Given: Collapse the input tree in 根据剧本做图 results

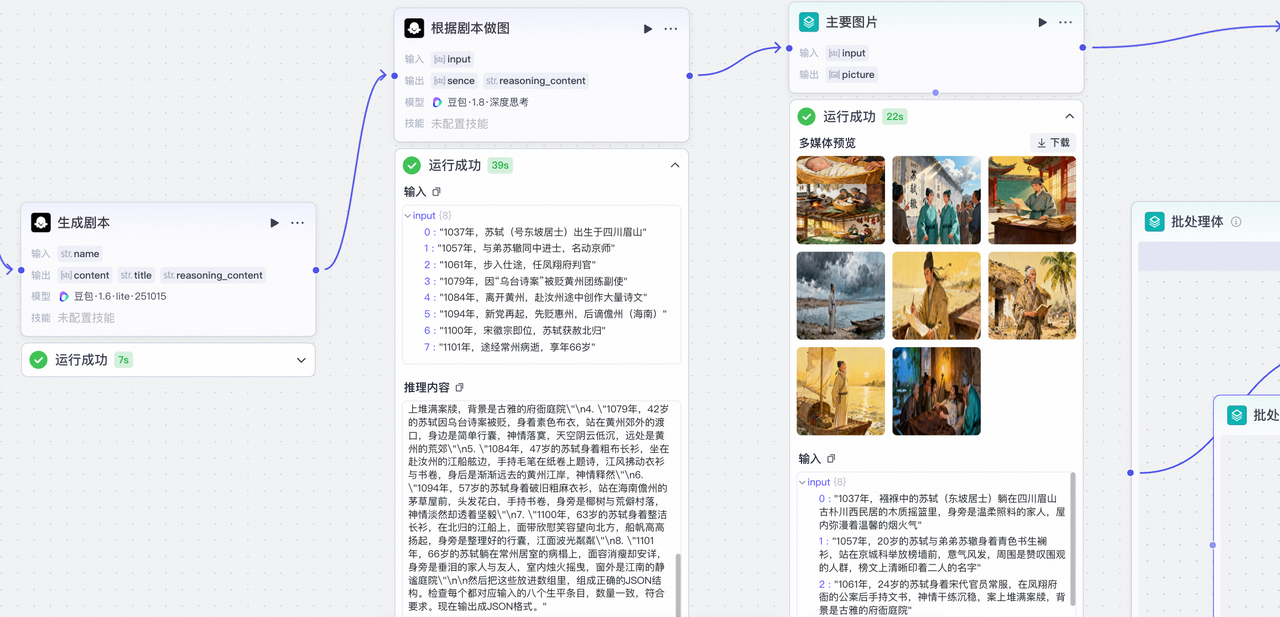Looking at the screenshot, I should 407,216.
